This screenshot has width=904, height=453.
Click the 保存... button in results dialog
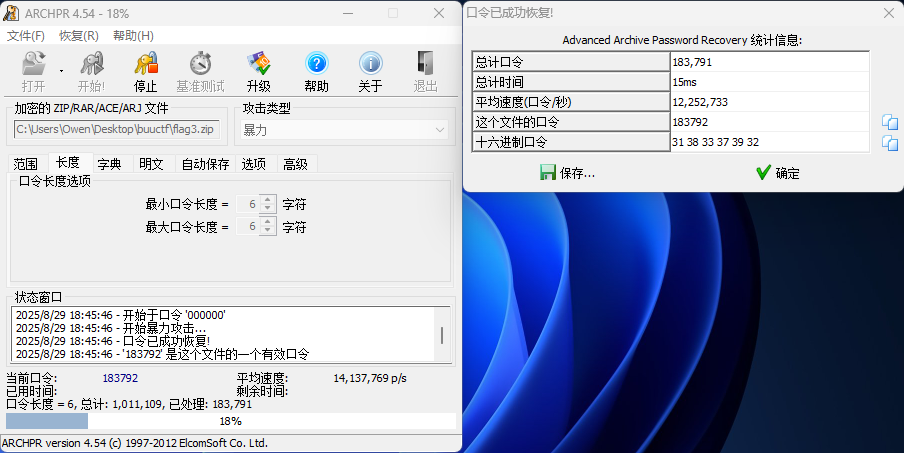coord(567,173)
